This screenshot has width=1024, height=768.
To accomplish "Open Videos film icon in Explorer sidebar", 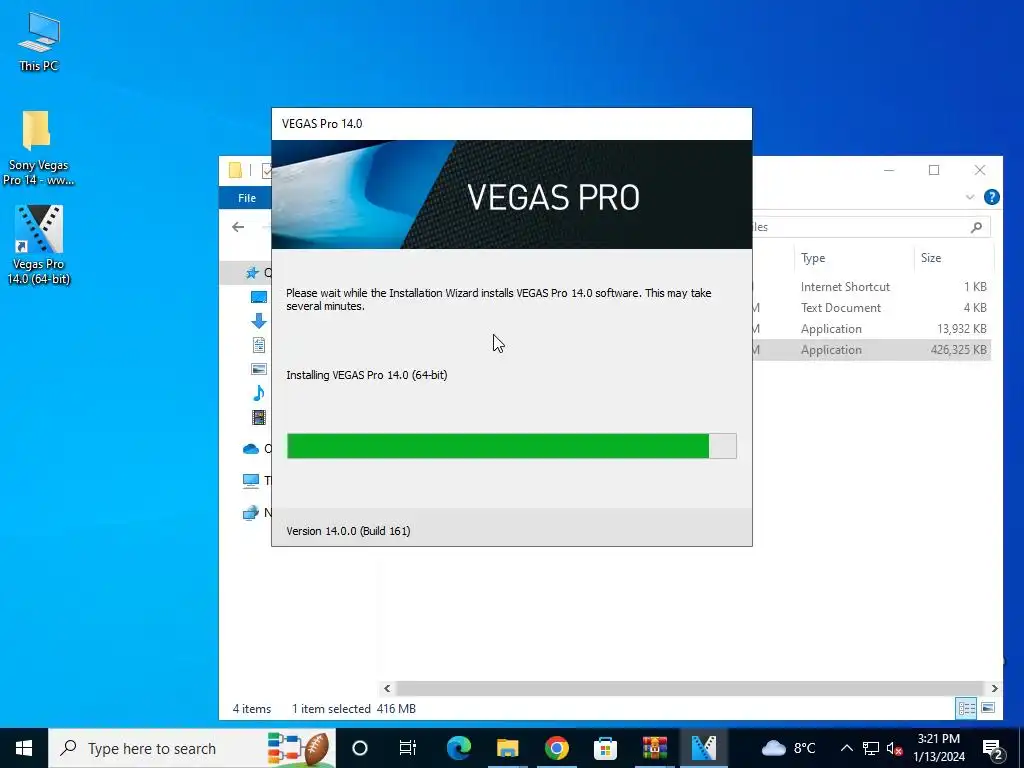I will pyautogui.click(x=259, y=417).
